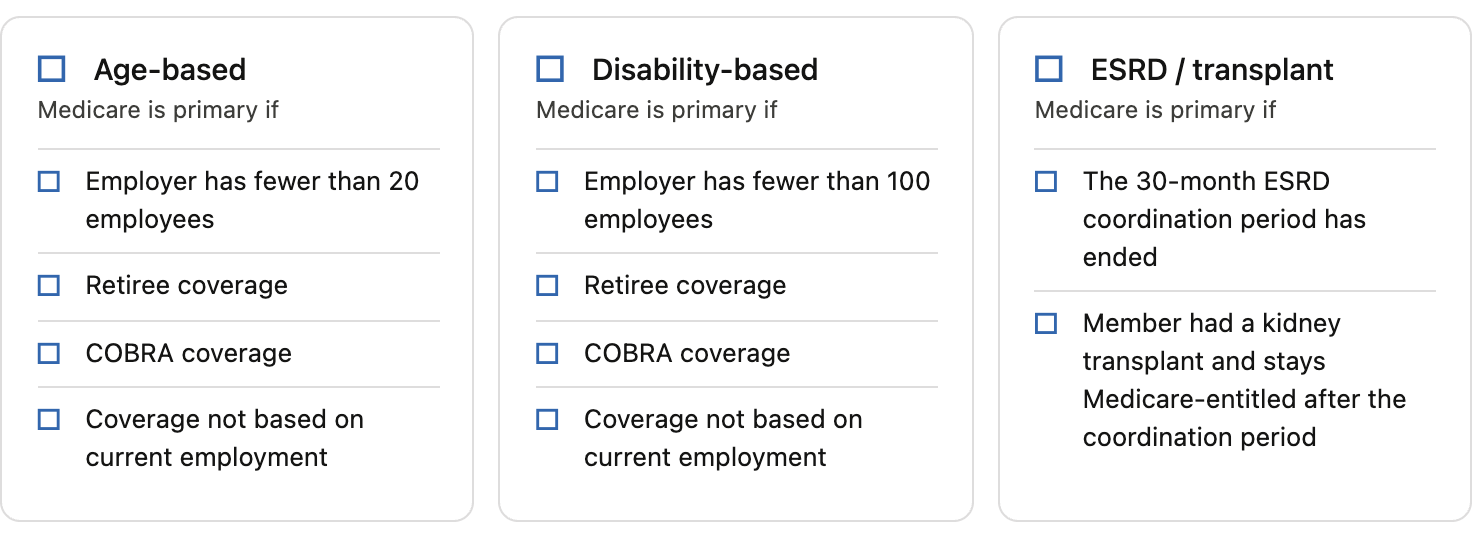Click the 30-month ESRD coordination period label
The width and height of the screenshot is (1472, 538).
point(1224,219)
